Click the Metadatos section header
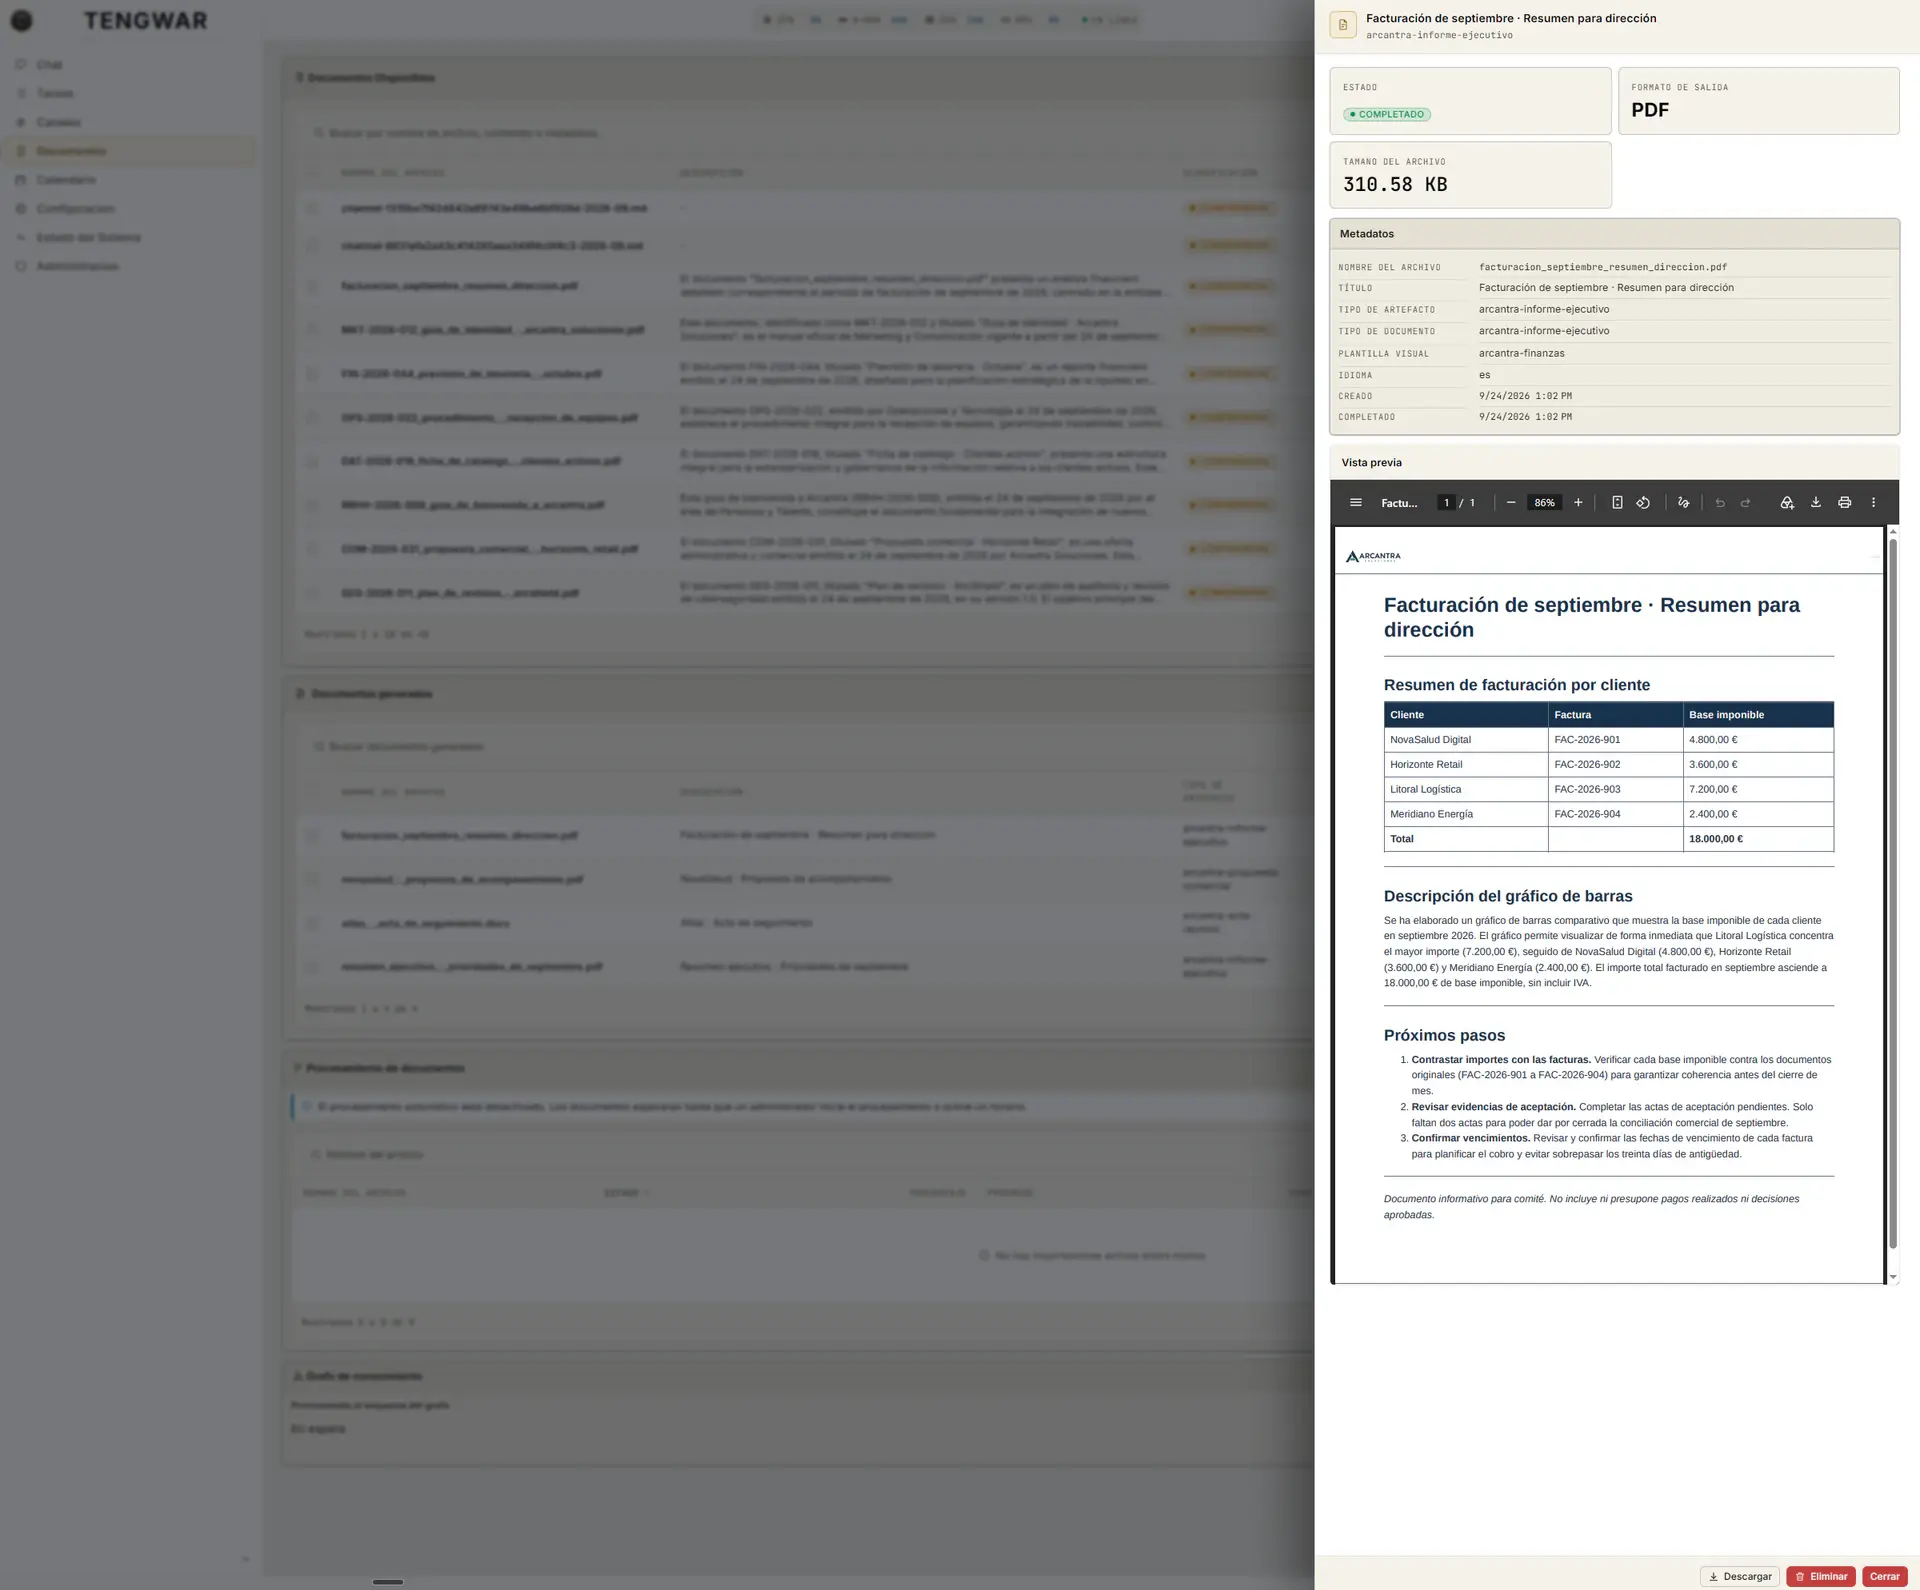 [x=1614, y=234]
